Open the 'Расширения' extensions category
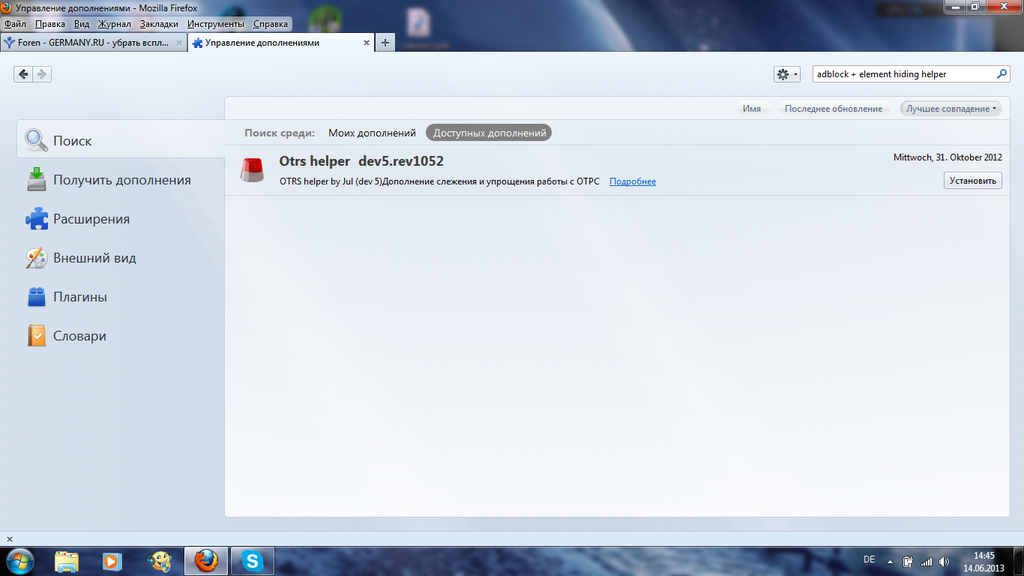The width and height of the screenshot is (1024, 576). (91, 219)
